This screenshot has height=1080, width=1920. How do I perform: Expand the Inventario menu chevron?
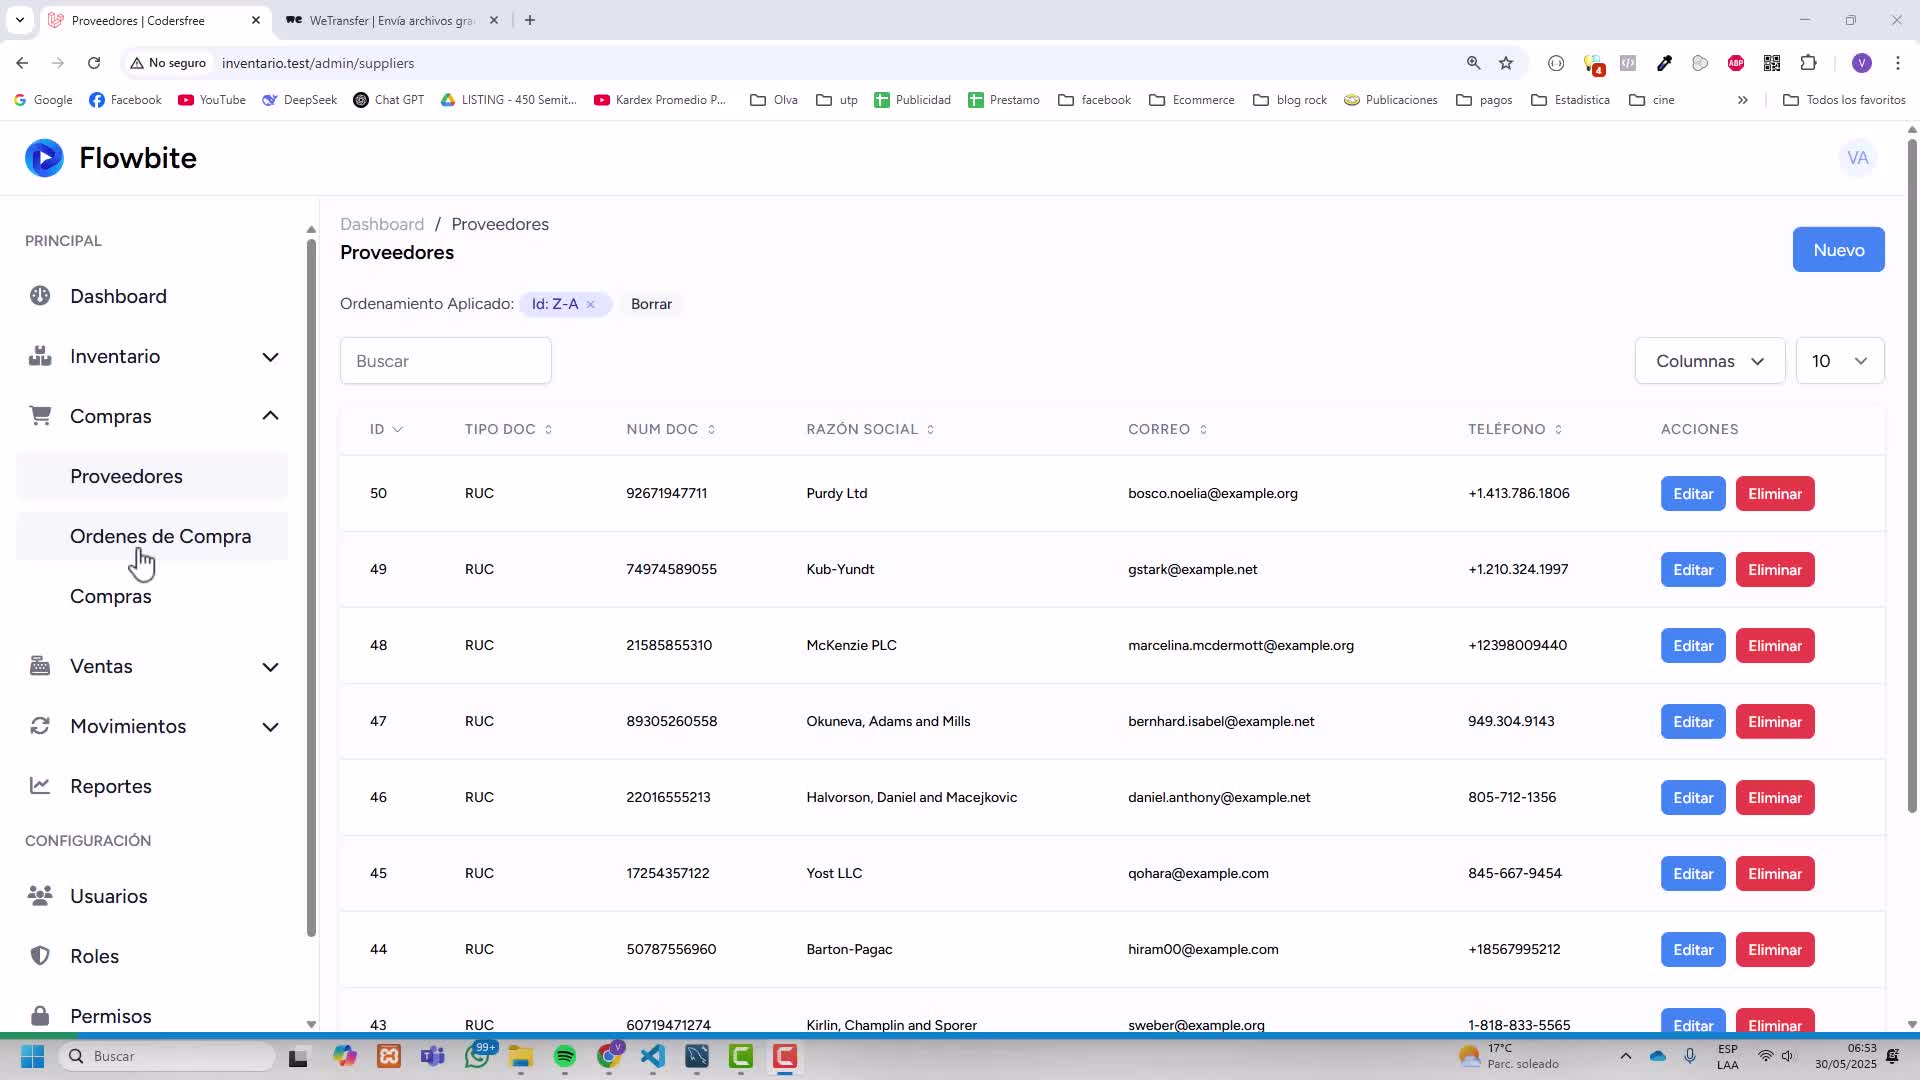point(270,357)
